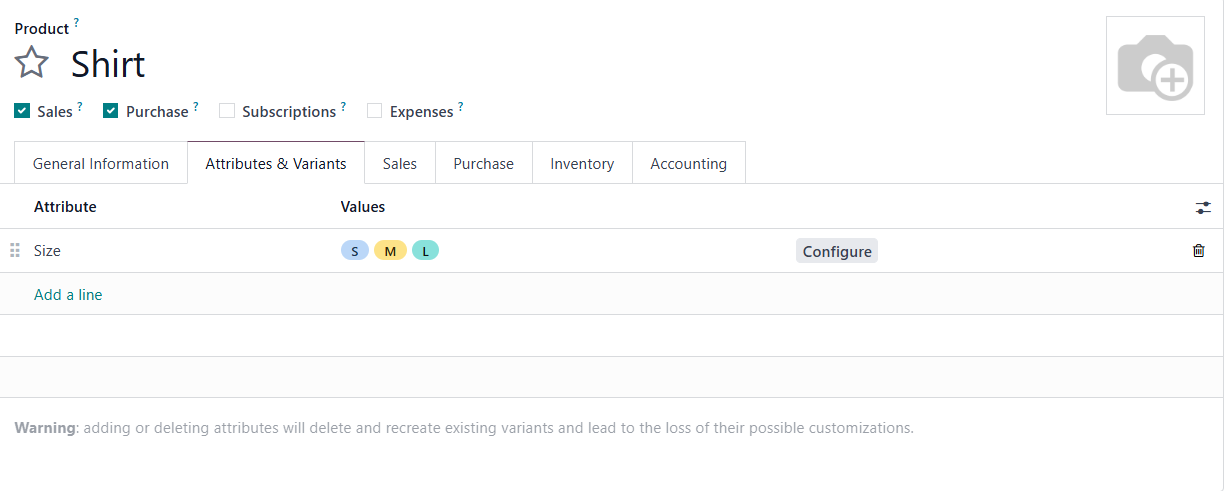Click the Shirt product name field

pos(108,65)
